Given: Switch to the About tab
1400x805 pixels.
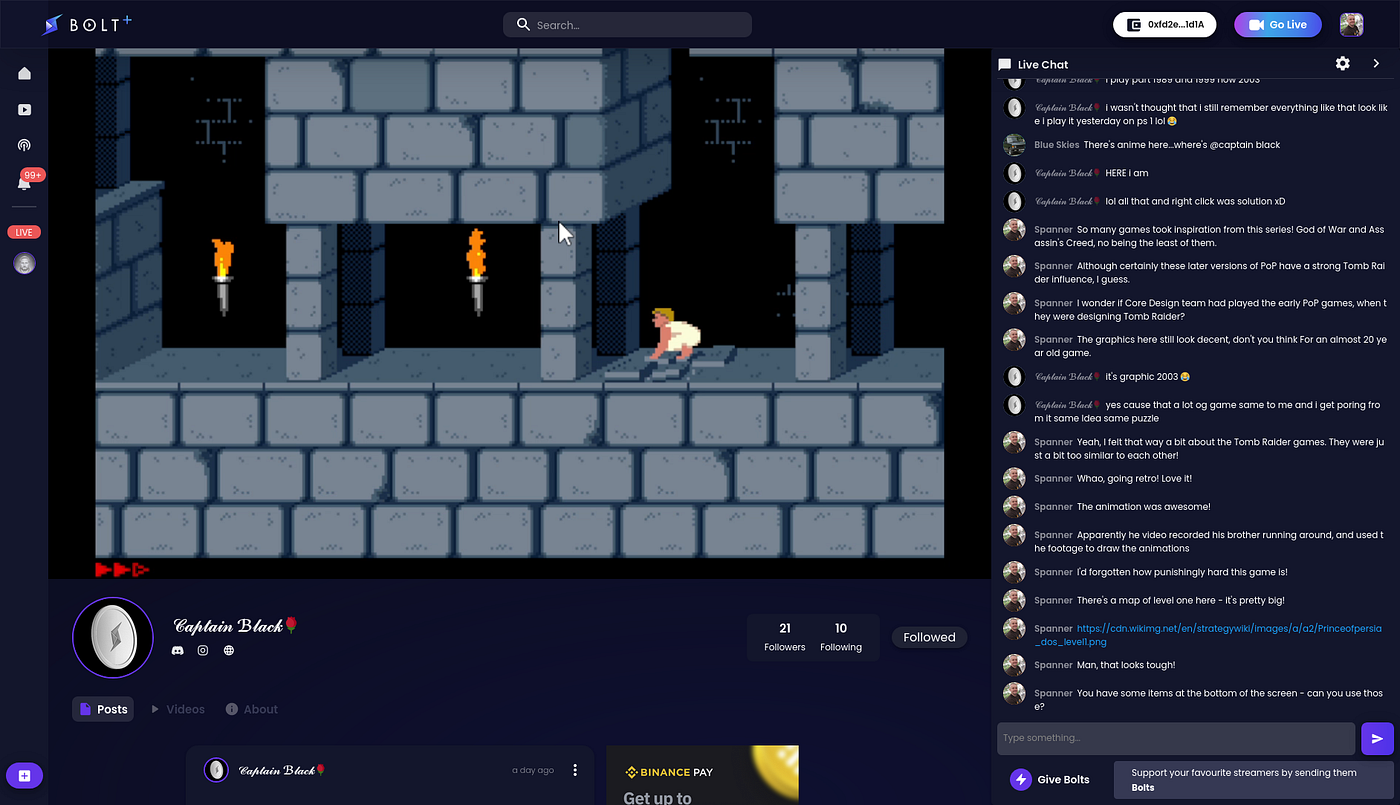Looking at the screenshot, I should 252,709.
